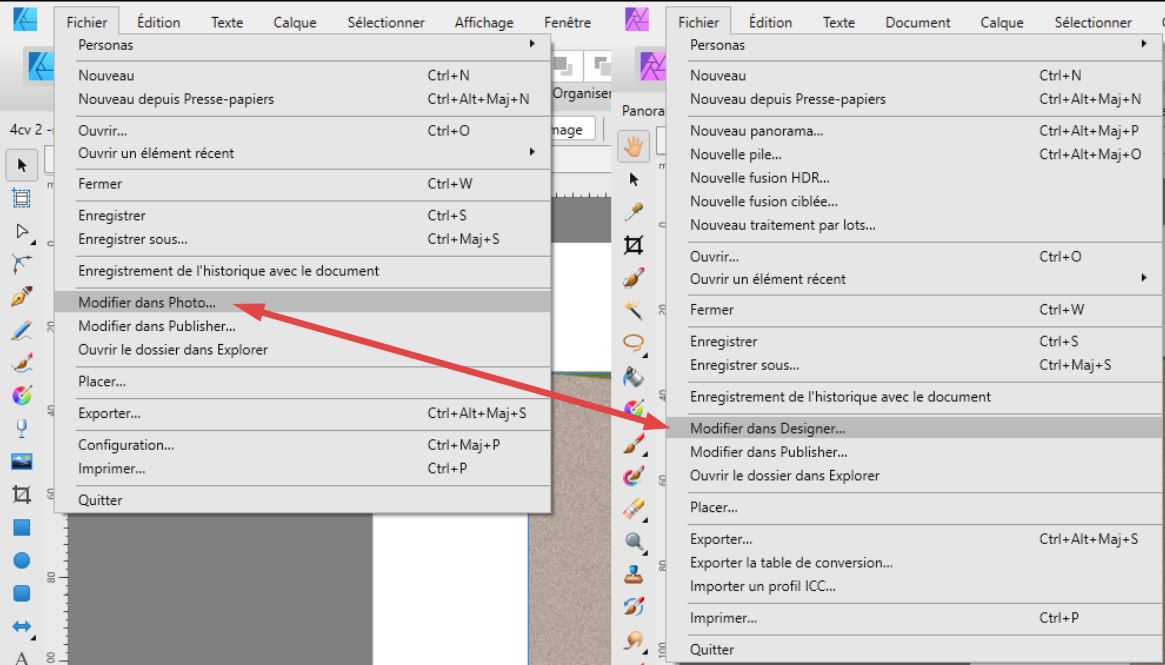
Task: Open the Document menu in Affinity Photo
Action: pos(918,22)
